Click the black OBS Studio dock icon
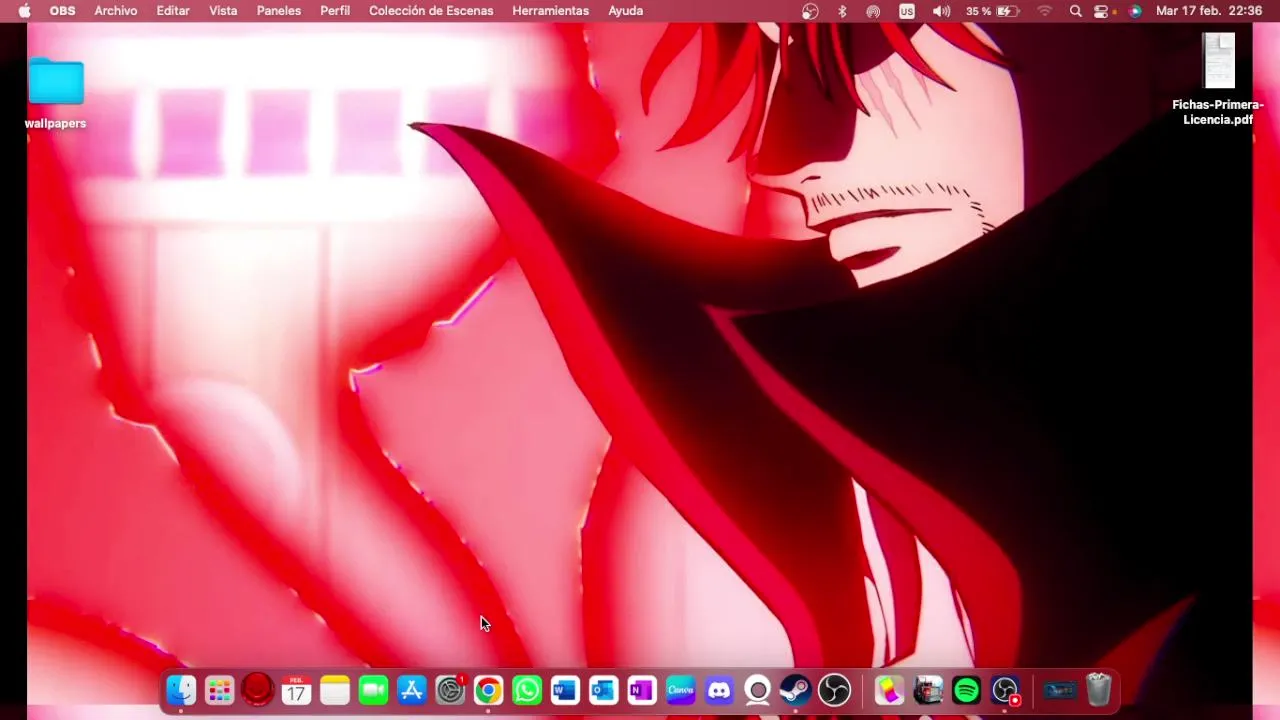Image resolution: width=1280 pixels, height=720 pixels. (835, 690)
